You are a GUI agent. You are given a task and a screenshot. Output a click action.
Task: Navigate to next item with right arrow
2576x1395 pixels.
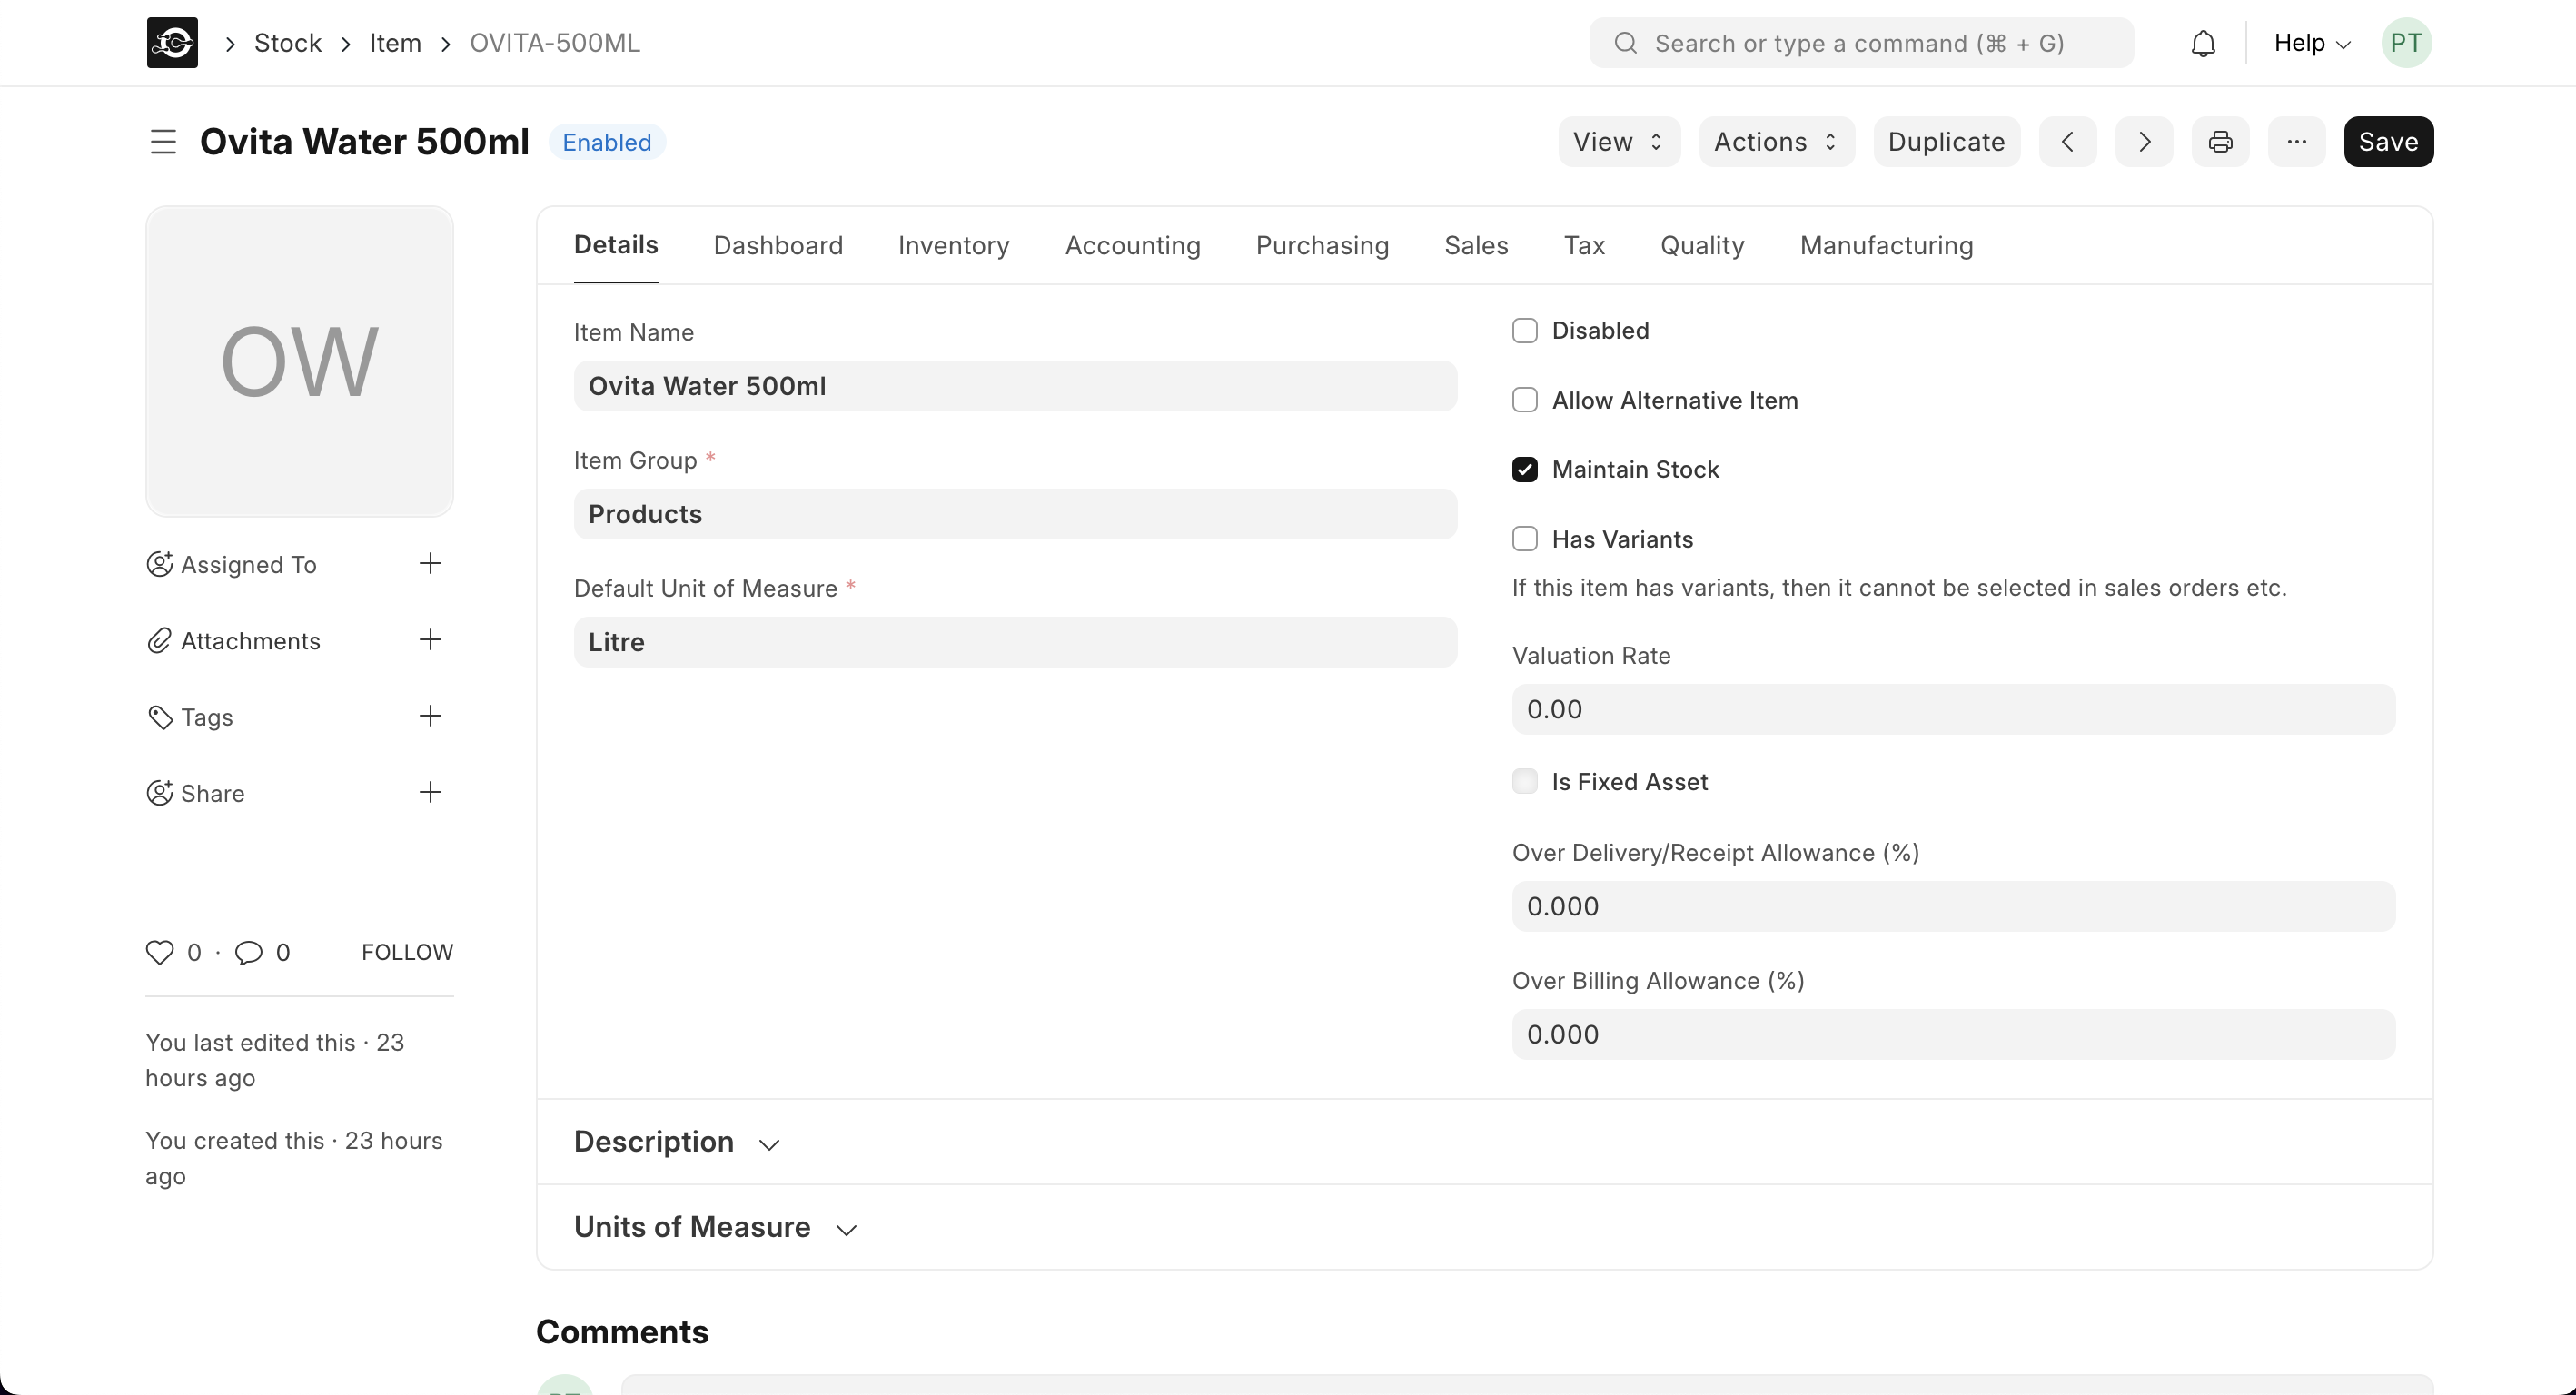coord(2143,141)
